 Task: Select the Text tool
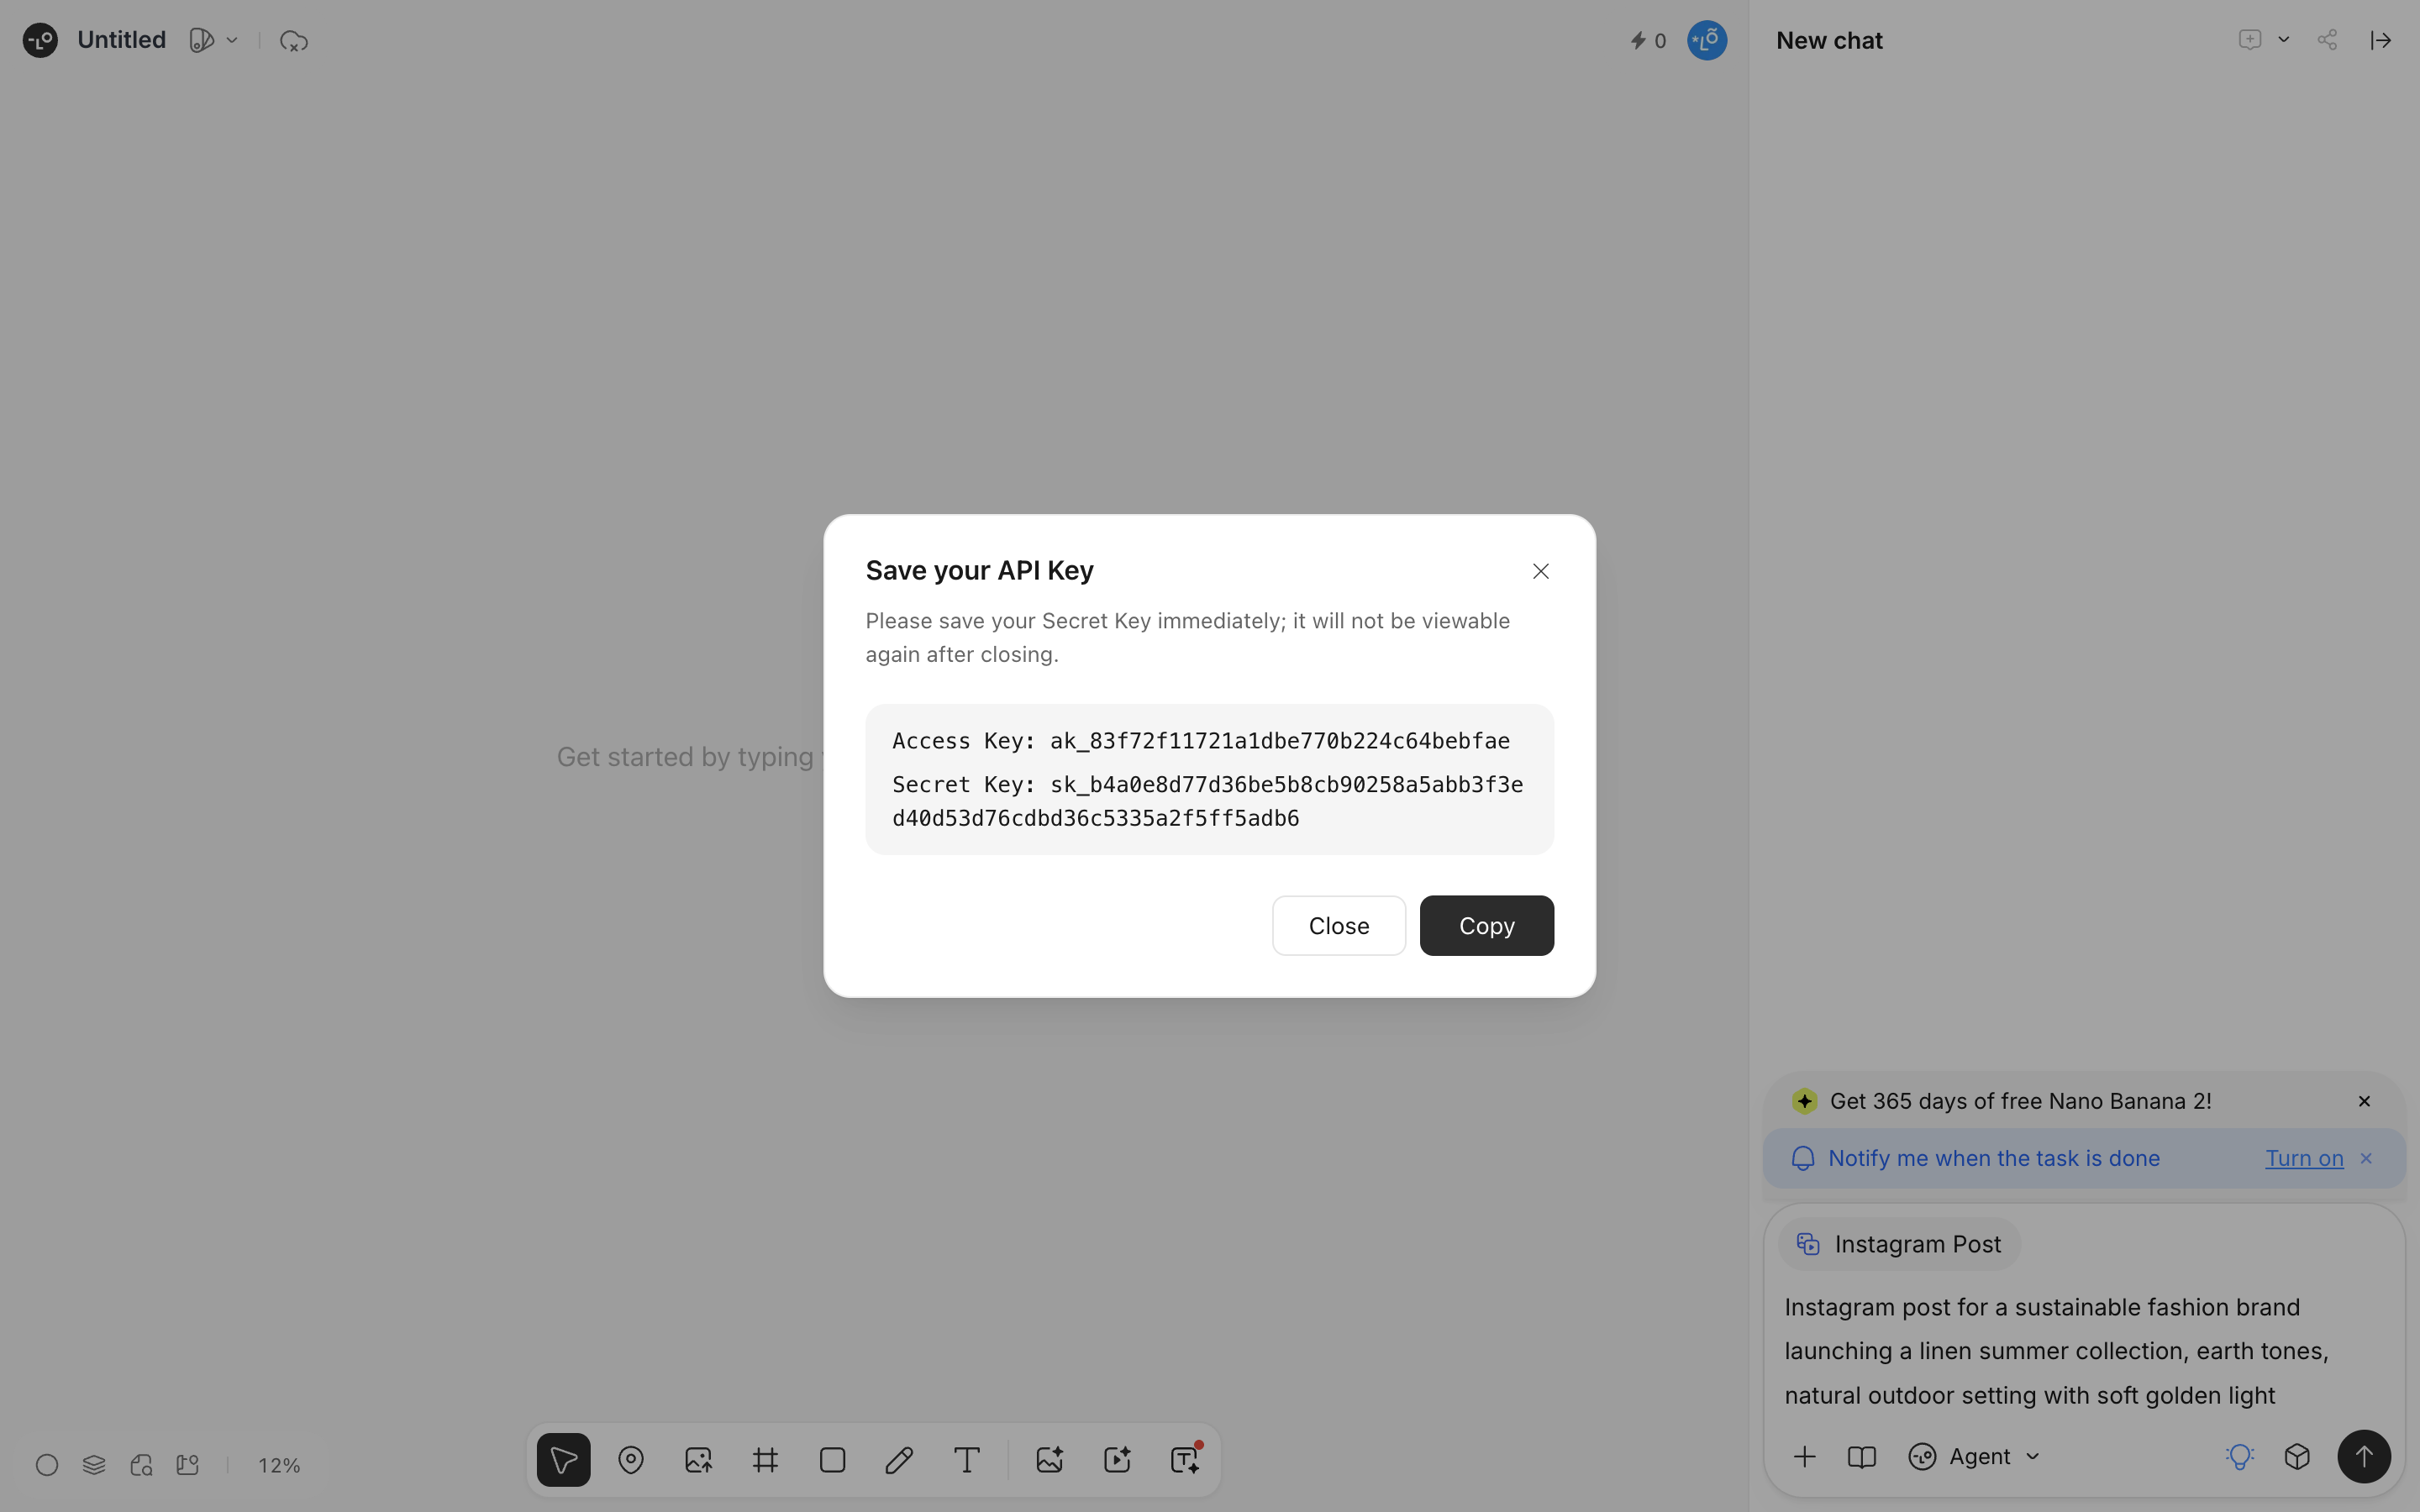pos(966,1460)
